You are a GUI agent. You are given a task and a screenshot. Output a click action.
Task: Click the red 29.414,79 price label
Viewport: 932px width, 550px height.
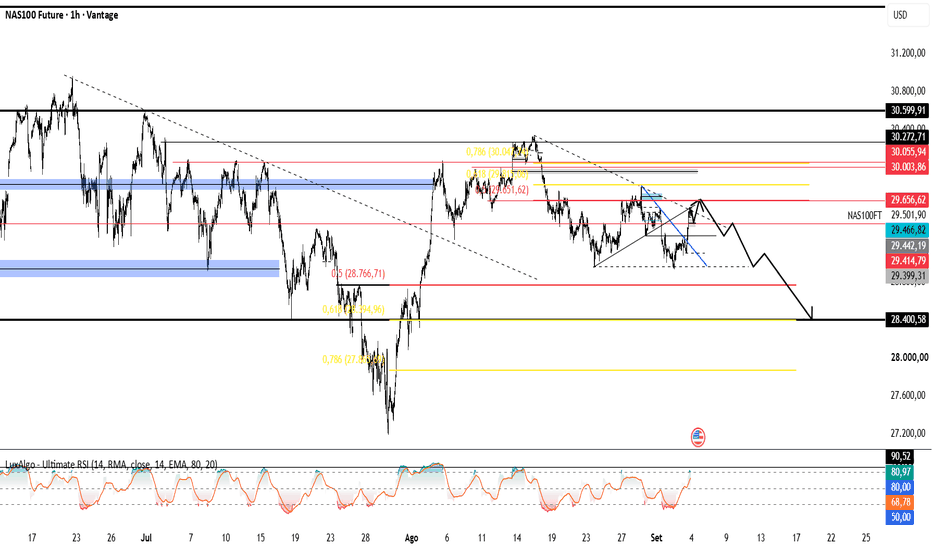[907, 261]
